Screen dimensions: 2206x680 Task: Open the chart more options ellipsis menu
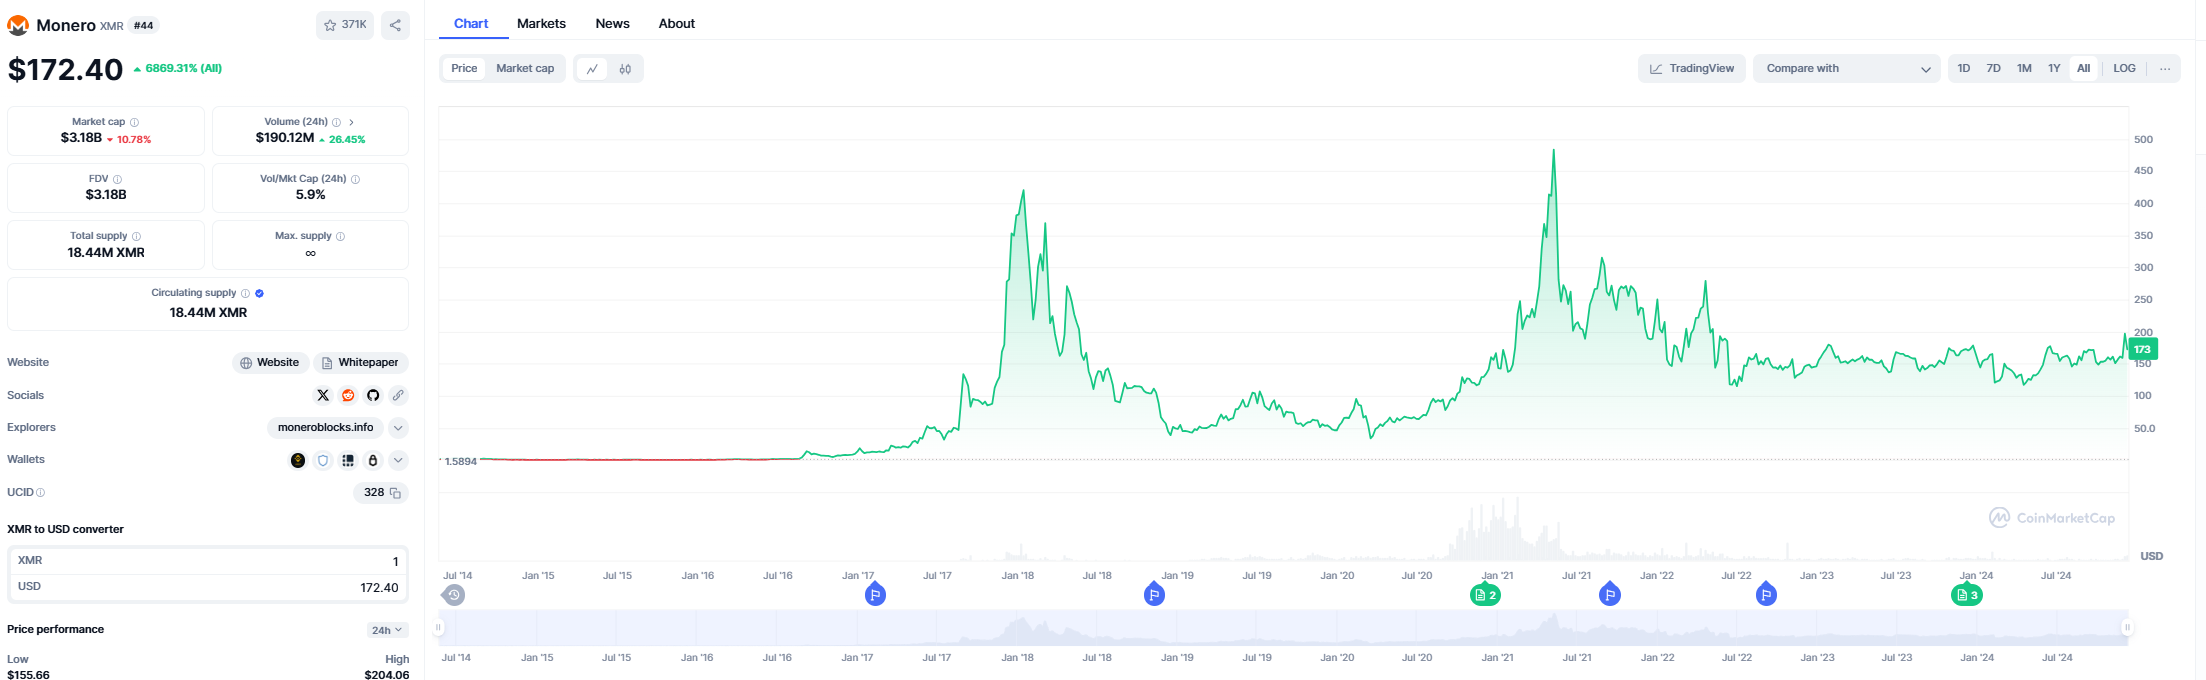coord(2165,69)
